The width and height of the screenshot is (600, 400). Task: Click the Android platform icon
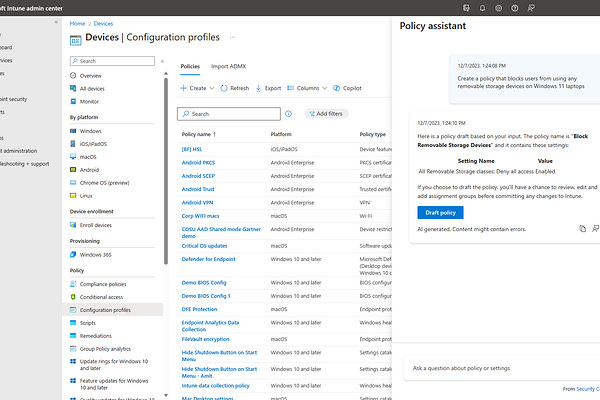73,170
